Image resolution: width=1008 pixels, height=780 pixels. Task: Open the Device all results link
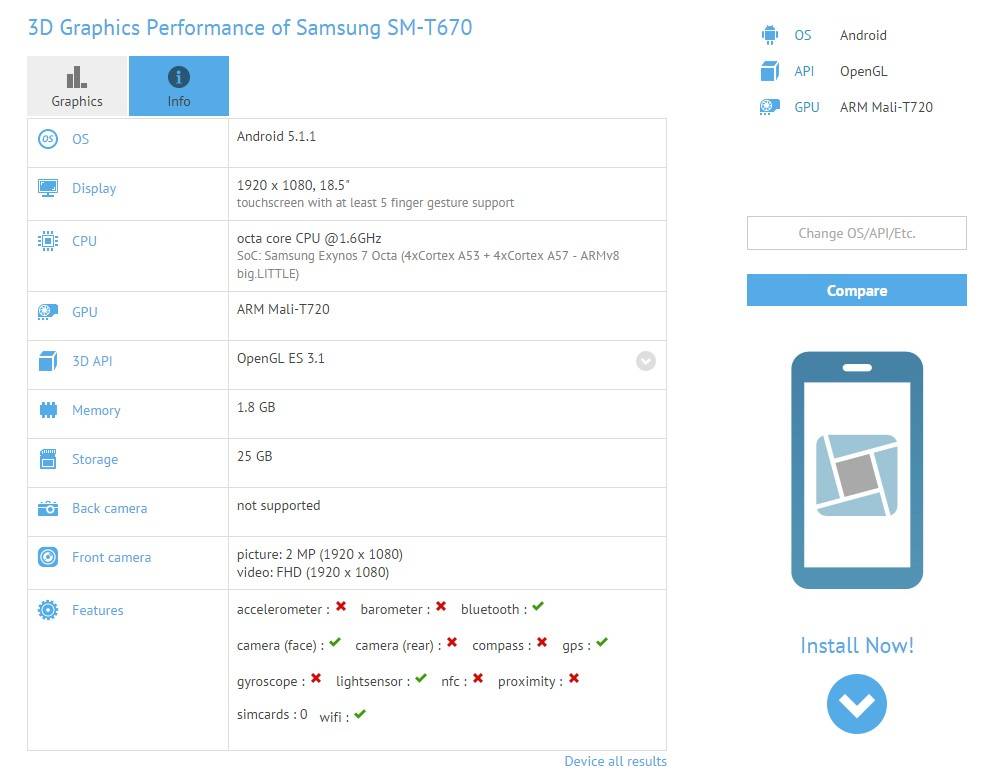coord(615,761)
